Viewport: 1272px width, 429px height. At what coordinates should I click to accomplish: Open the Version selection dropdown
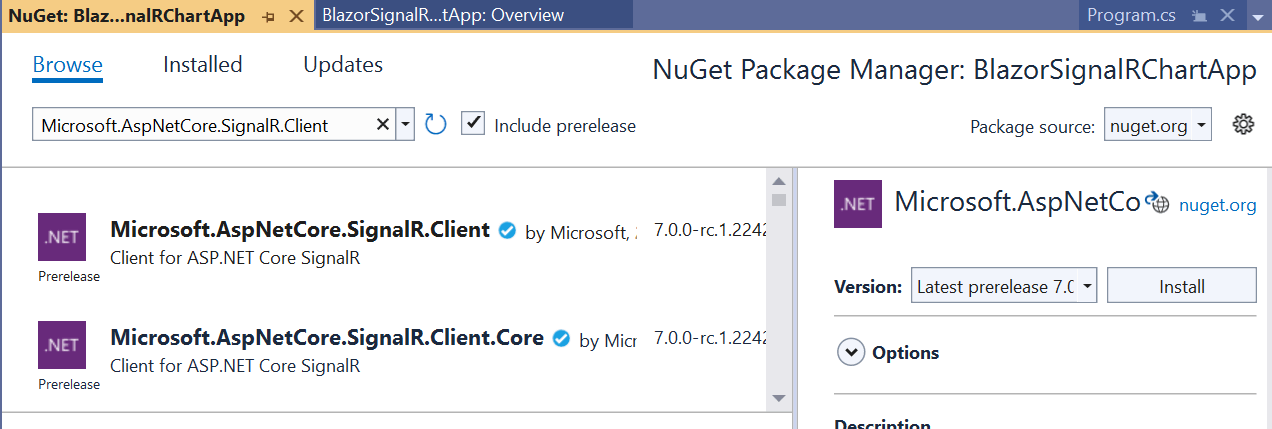[x=1005, y=286]
